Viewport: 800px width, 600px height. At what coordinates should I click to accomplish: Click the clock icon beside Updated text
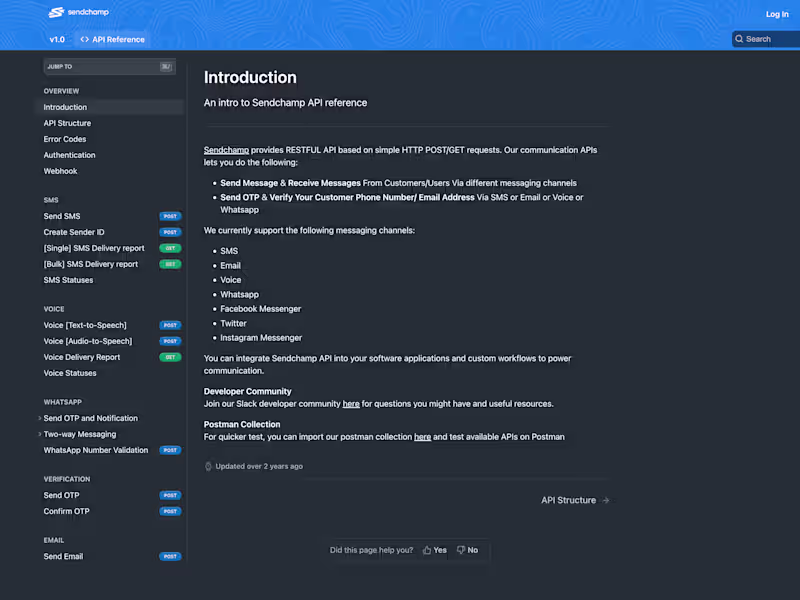[x=209, y=466]
